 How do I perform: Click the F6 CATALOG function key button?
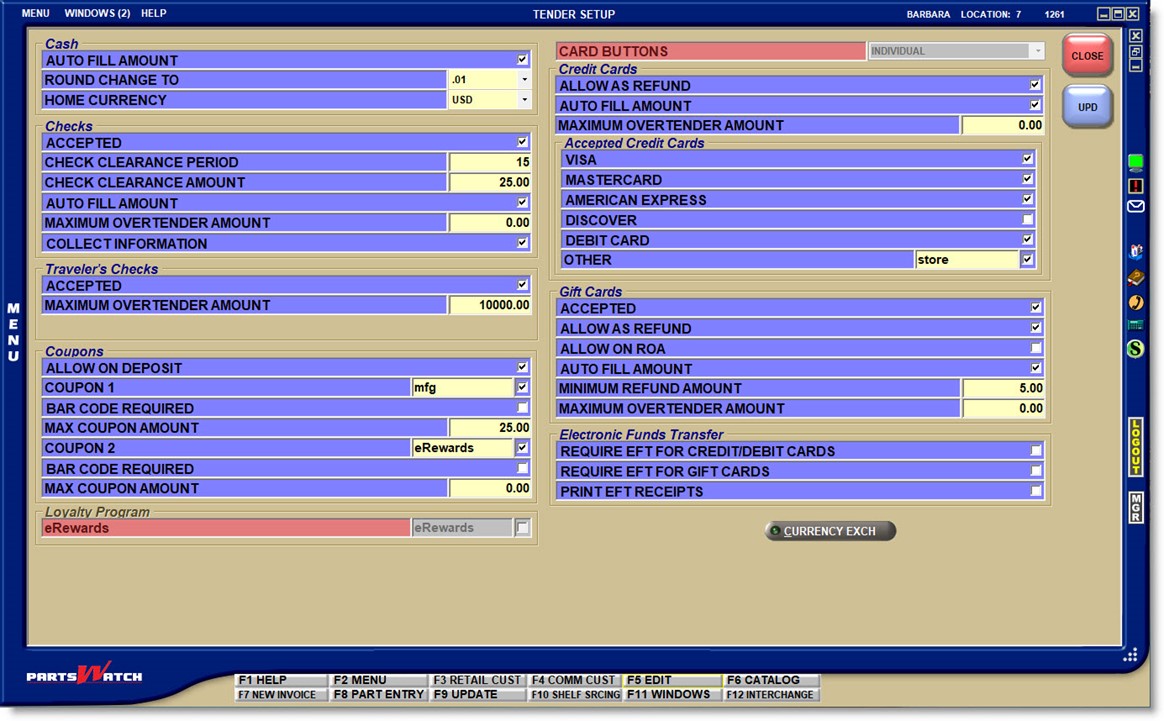tap(770, 680)
